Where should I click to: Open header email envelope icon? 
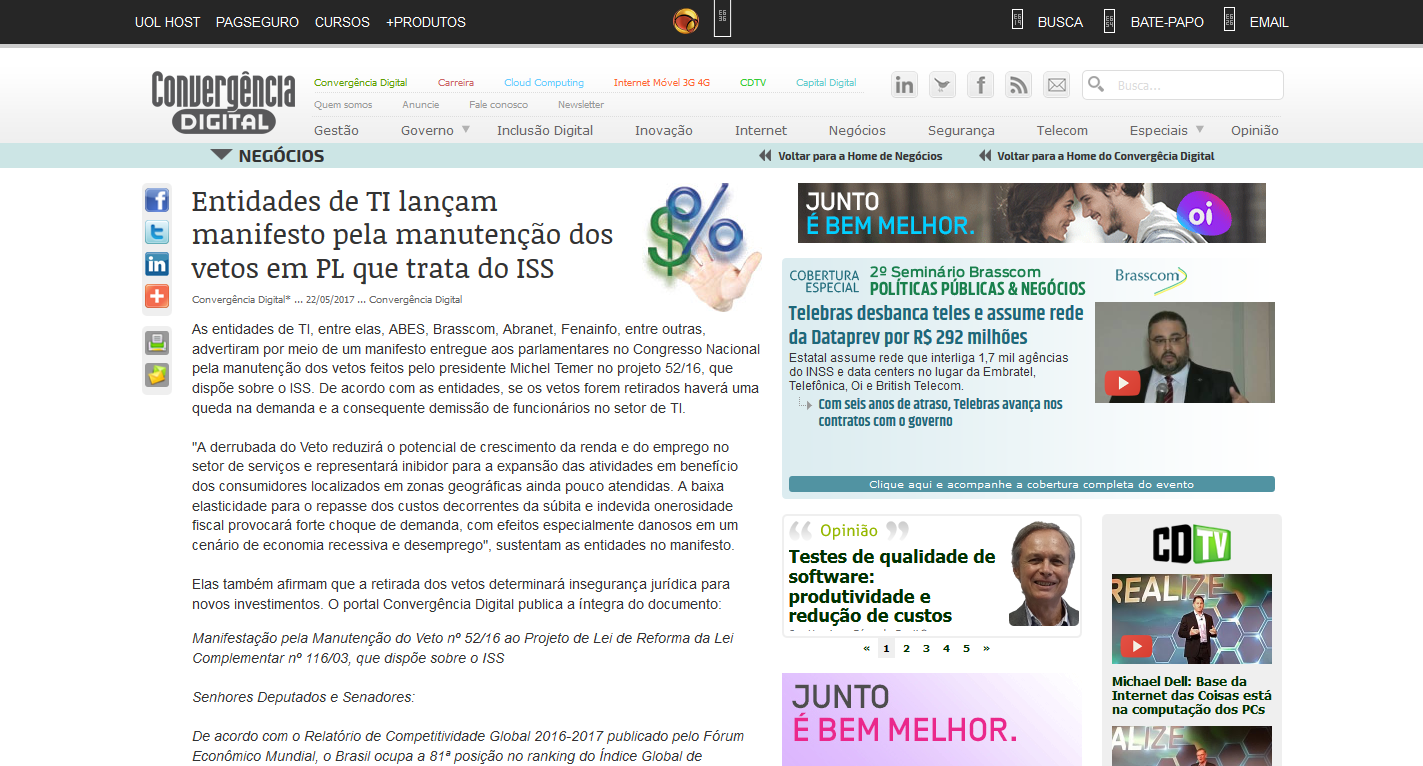[x=1056, y=85]
